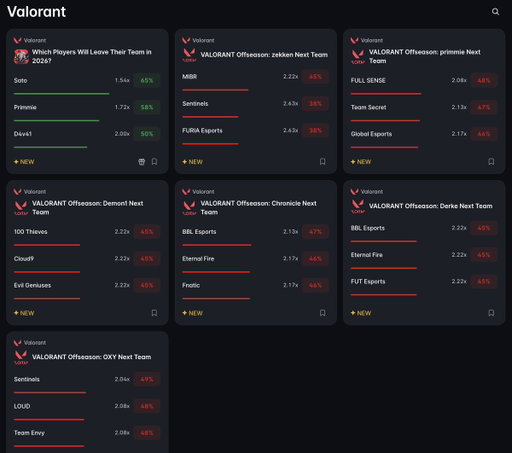Select the 46% odds button for Fnatic
This screenshot has height=453, width=512.
[x=315, y=285]
